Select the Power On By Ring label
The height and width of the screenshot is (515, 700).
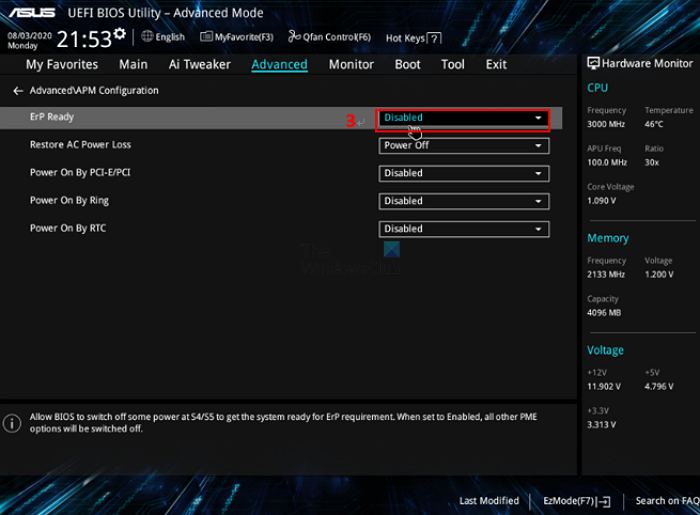(x=69, y=200)
